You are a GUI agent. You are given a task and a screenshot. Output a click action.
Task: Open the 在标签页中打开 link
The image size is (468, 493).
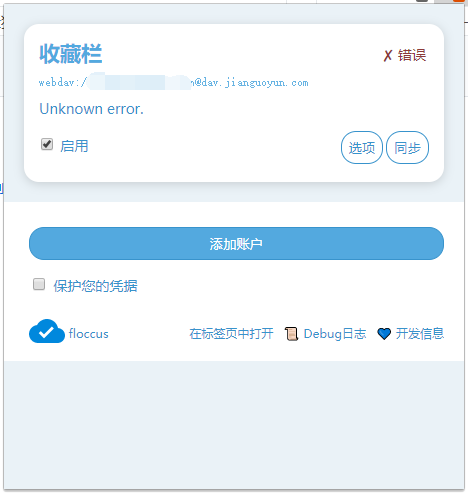point(231,334)
